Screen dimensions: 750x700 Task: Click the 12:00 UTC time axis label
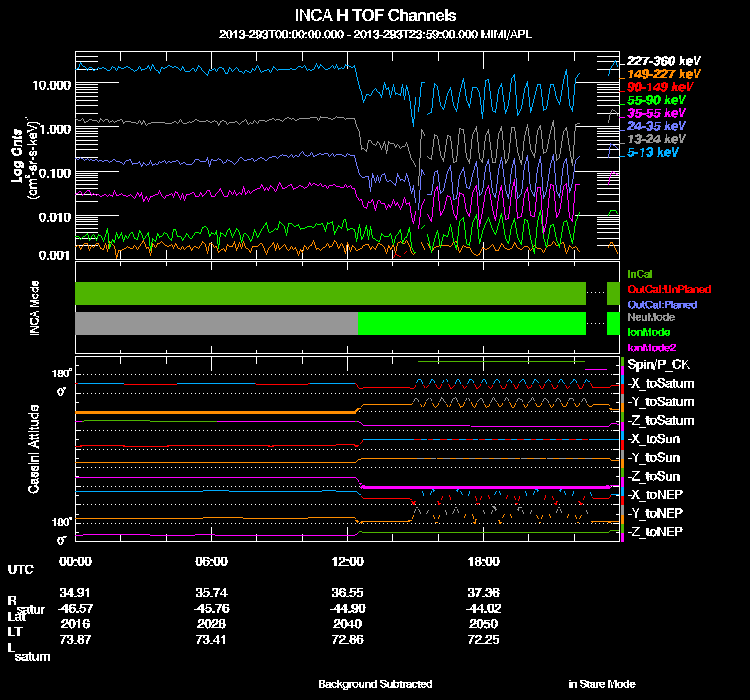(347, 561)
